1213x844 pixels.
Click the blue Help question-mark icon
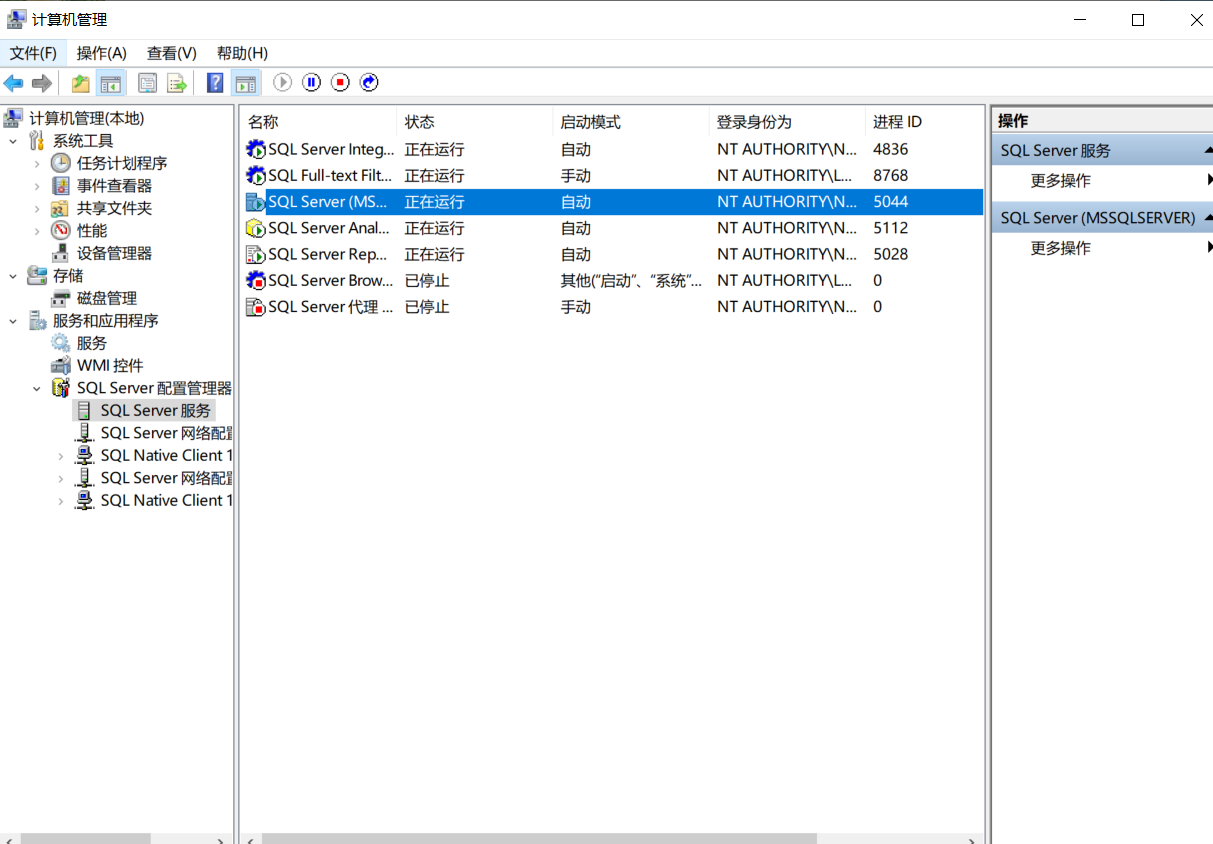[x=215, y=83]
